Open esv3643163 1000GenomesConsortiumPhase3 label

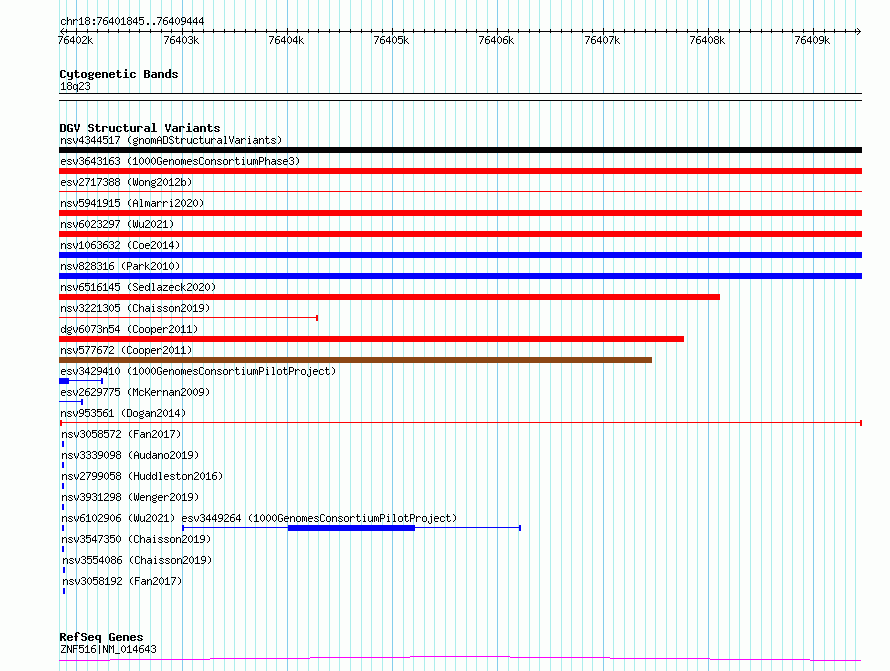pyautogui.click(x=180, y=161)
